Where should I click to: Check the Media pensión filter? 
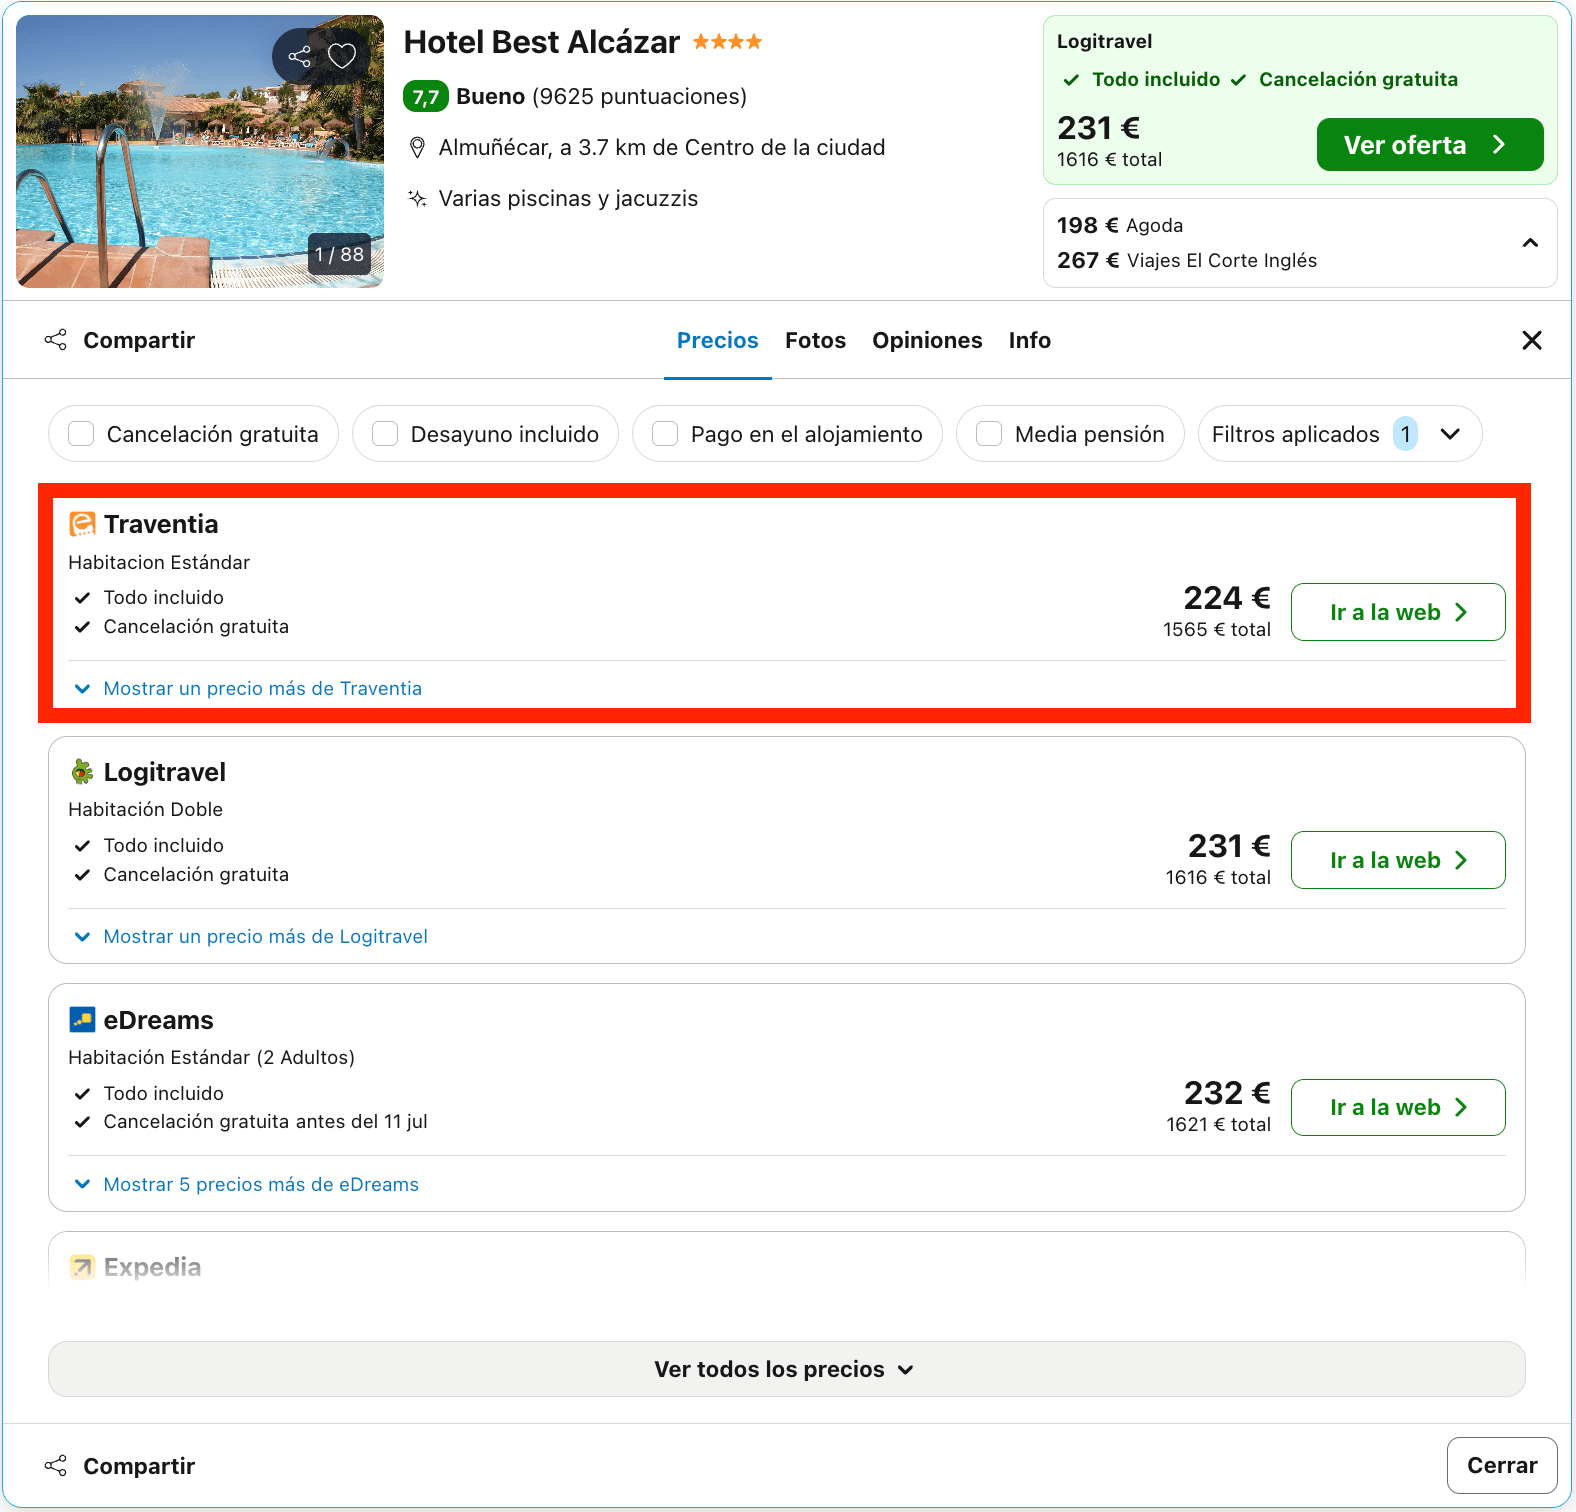[989, 434]
